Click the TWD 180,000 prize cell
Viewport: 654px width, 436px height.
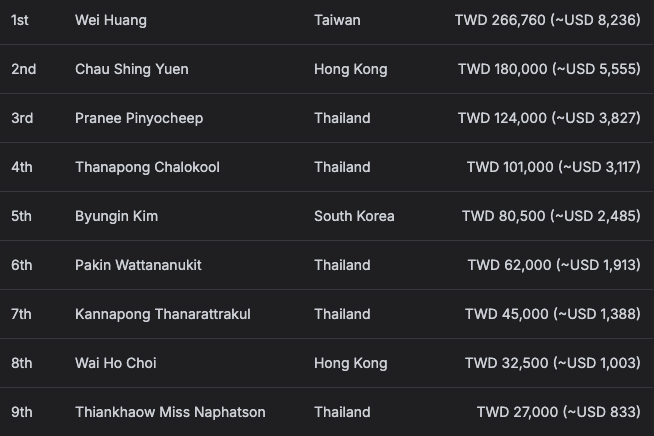549,69
